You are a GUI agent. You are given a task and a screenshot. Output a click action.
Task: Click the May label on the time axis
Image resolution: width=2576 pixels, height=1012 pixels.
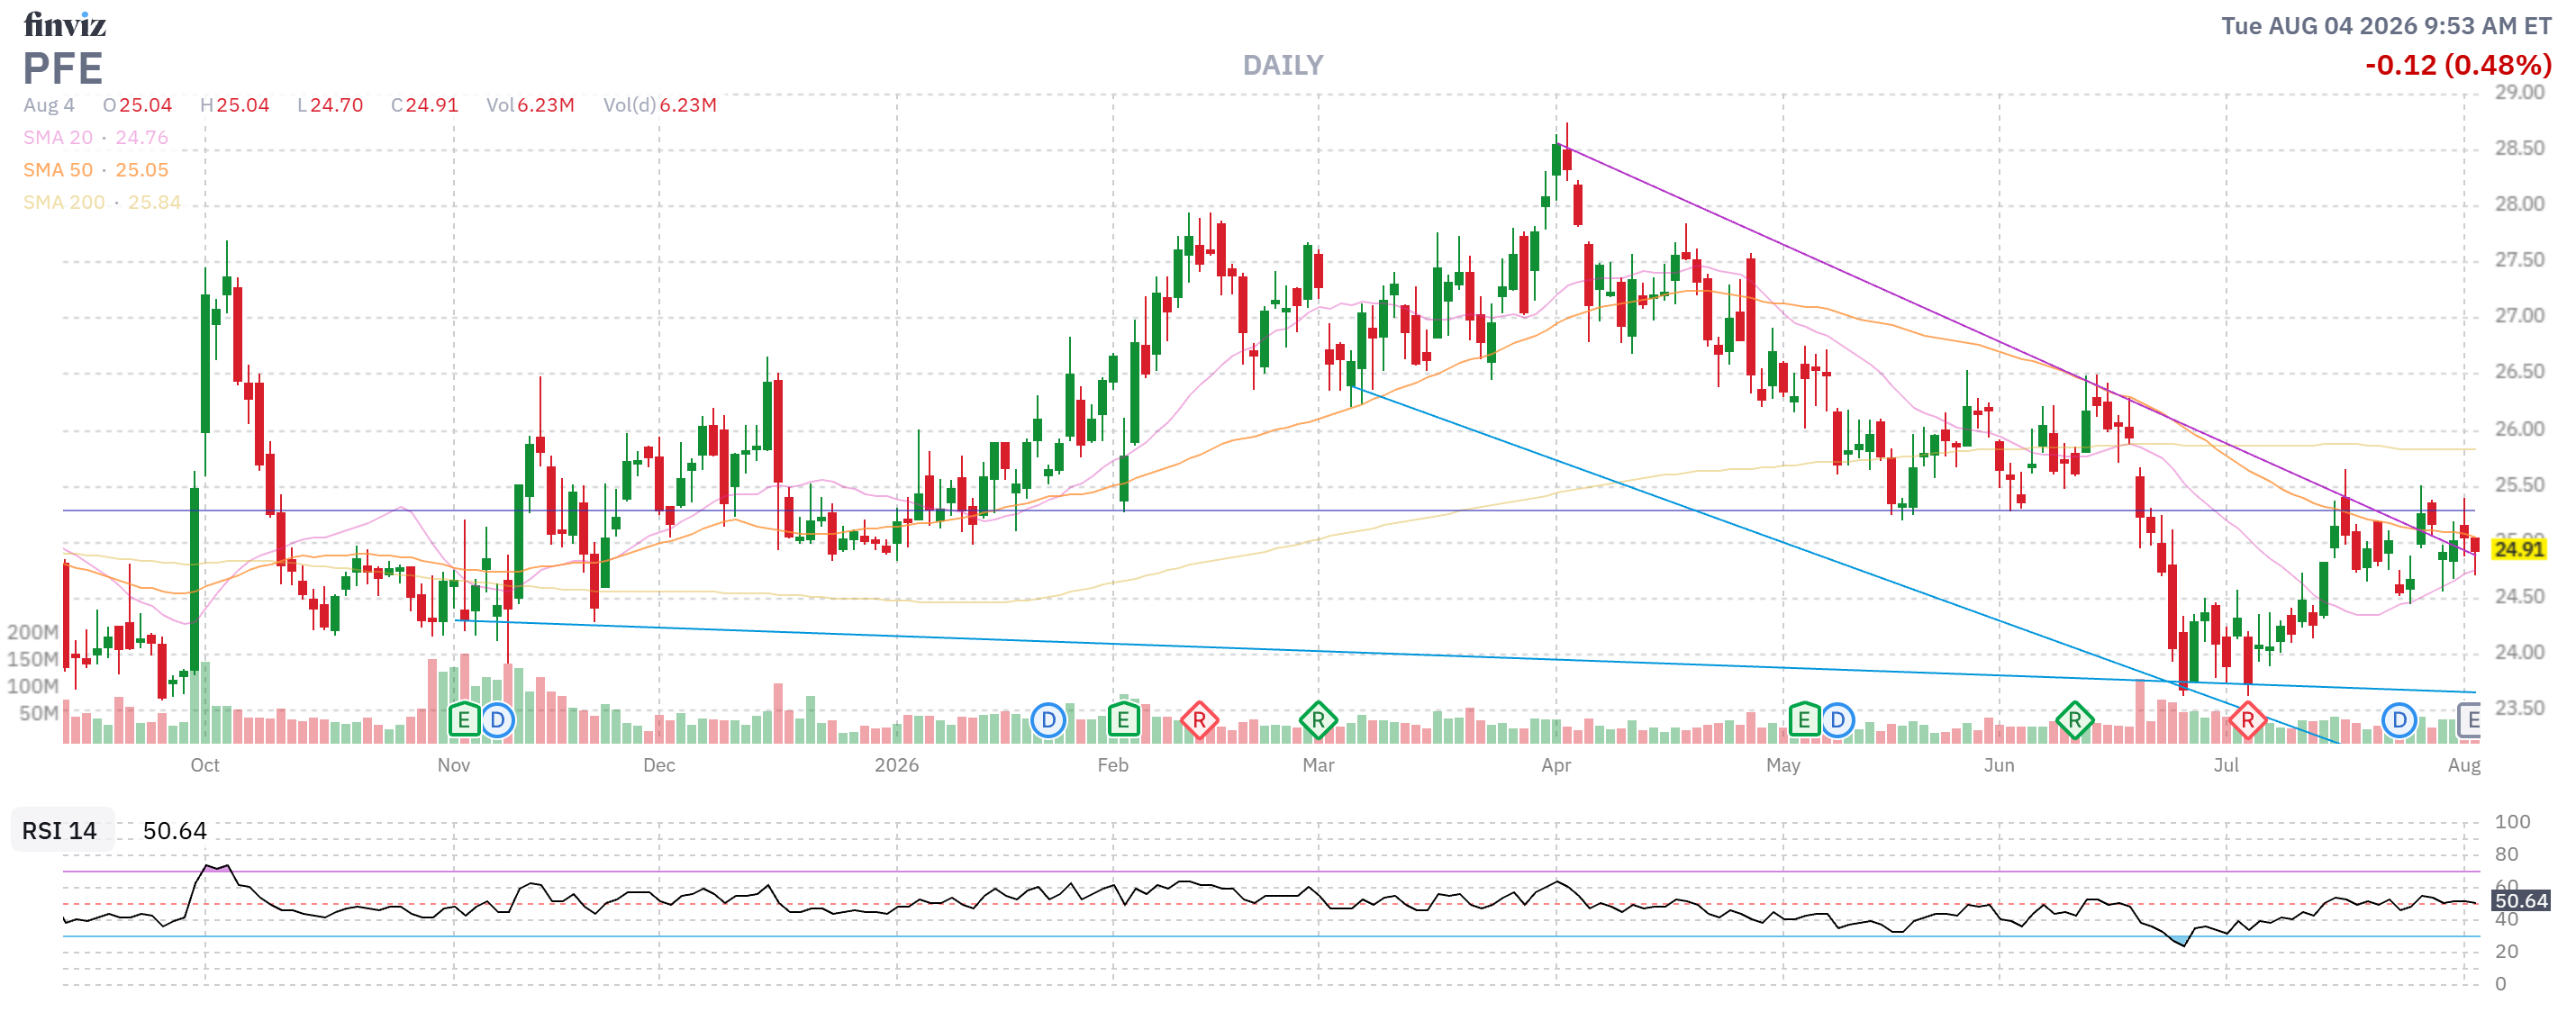[x=1783, y=765]
